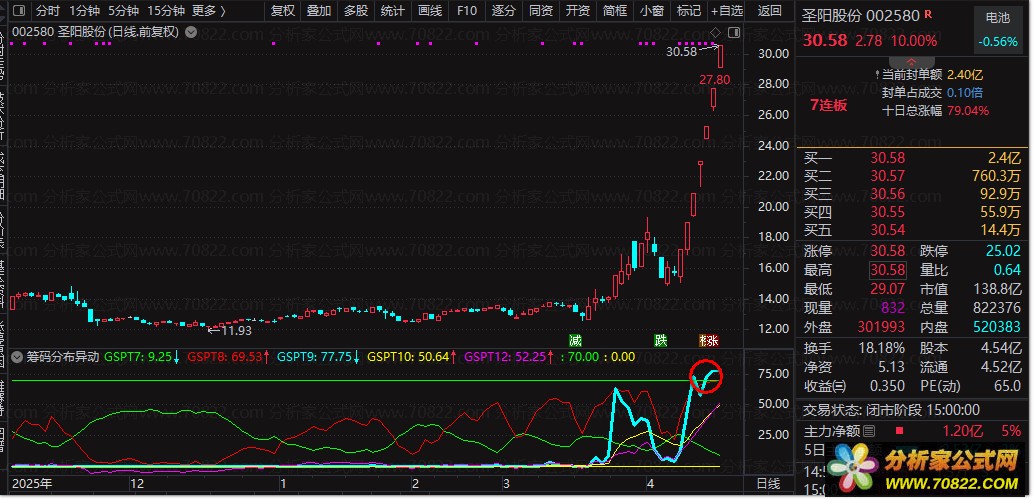This screenshot has height=500, width=1035.
Task: Click the 7连板 label
Action: click(829, 105)
